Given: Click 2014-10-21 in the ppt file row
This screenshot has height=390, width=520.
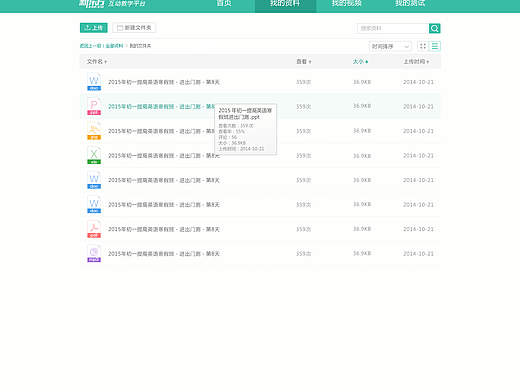Looking at the screenshot, I should pos(418,107).
